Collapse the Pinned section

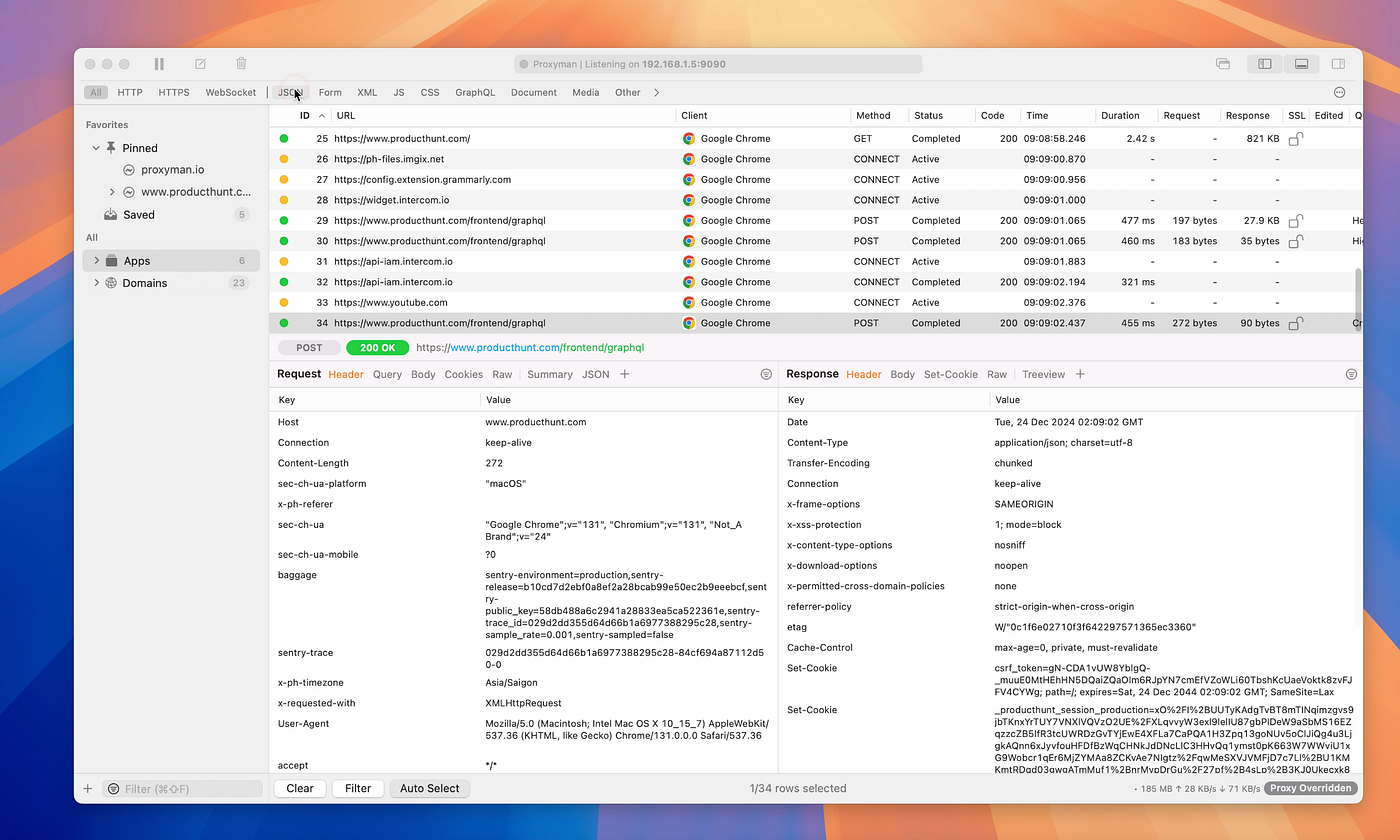pyautogui.click(x=96, y=148)
